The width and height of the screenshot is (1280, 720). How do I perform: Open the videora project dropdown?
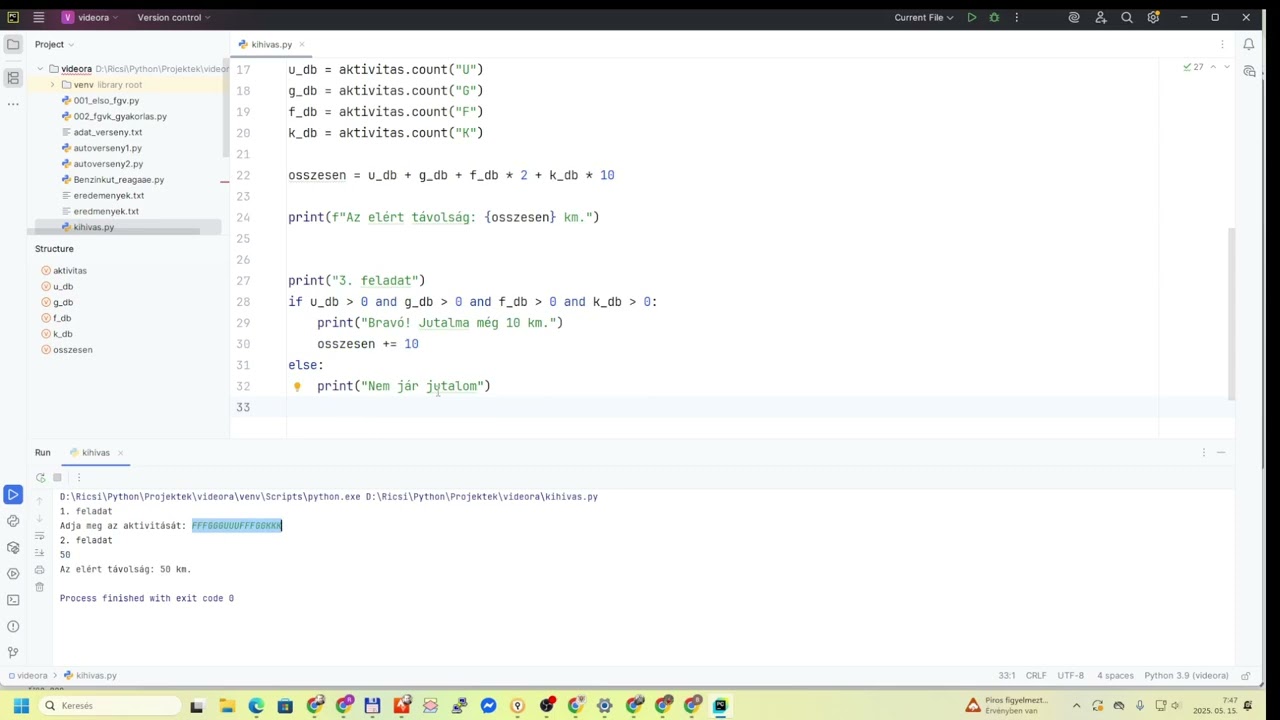[89, 17]
